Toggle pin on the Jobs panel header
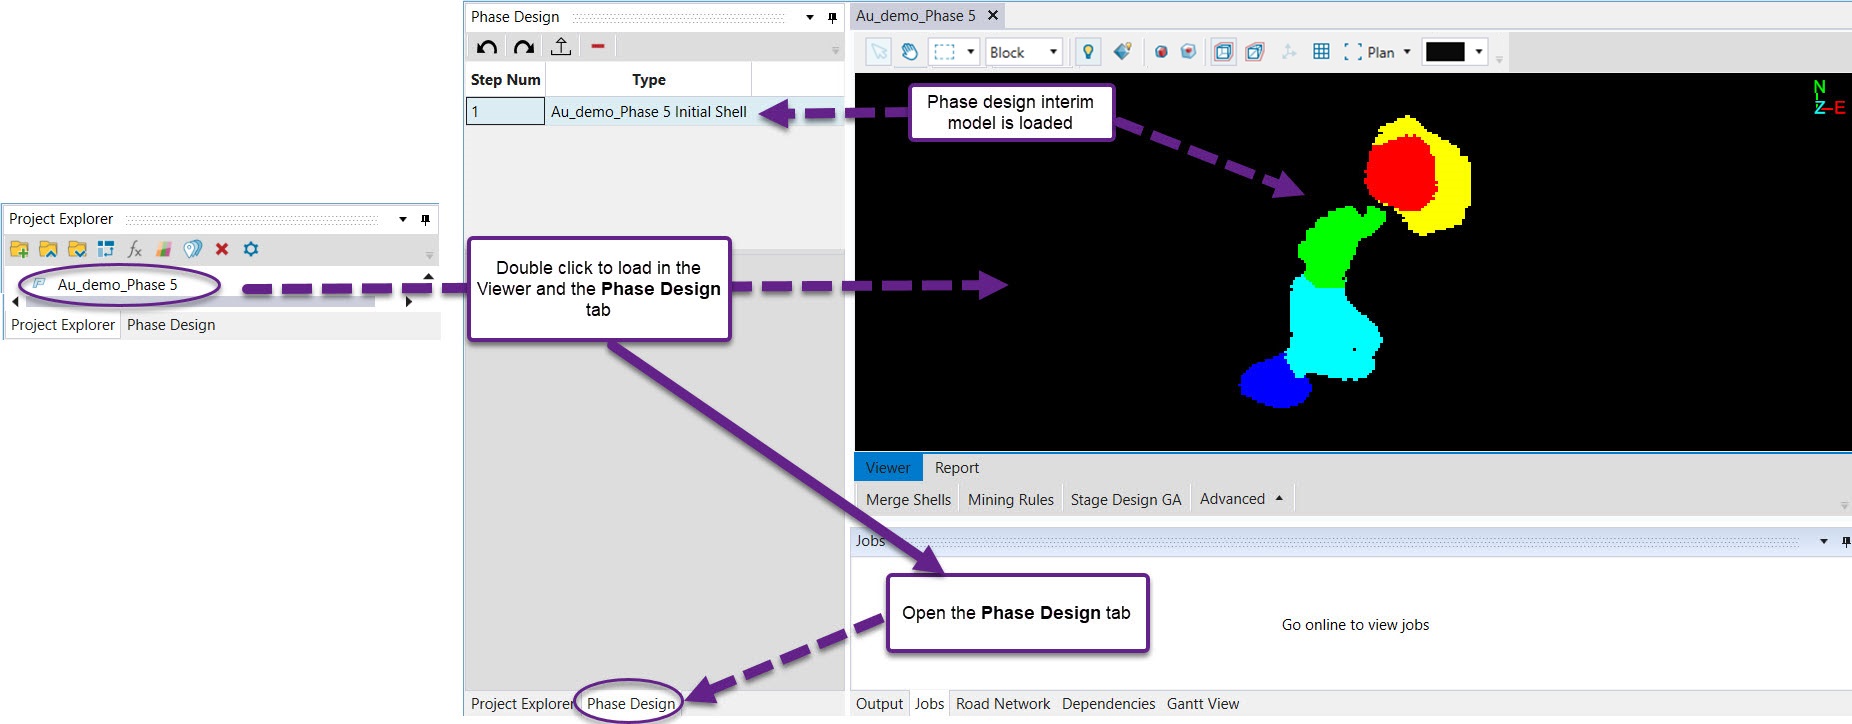1852x724 pixels. click(x=1845, y=541)
